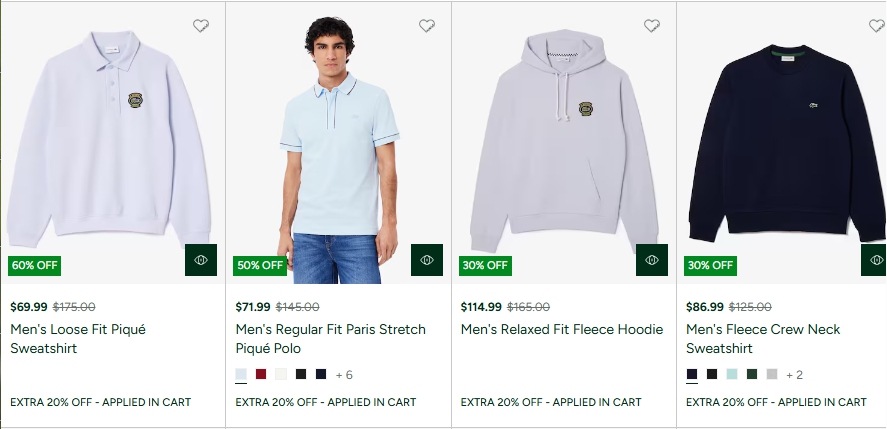Open Men's Relaxed Fit Fleece Hoodie link

(561, 329)
